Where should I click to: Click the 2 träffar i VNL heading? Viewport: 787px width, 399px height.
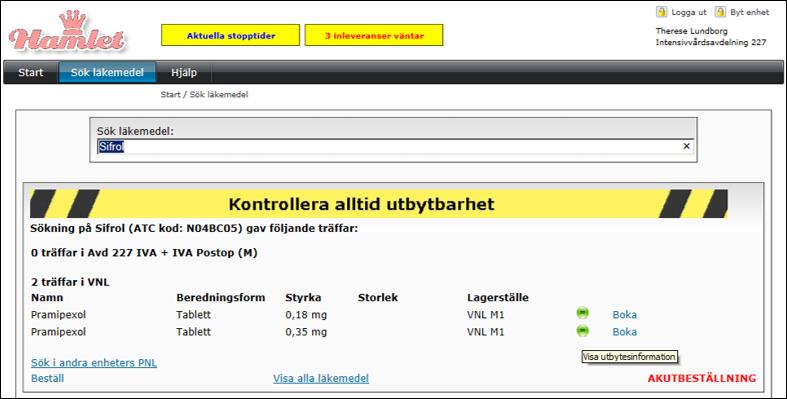(70, 282)
